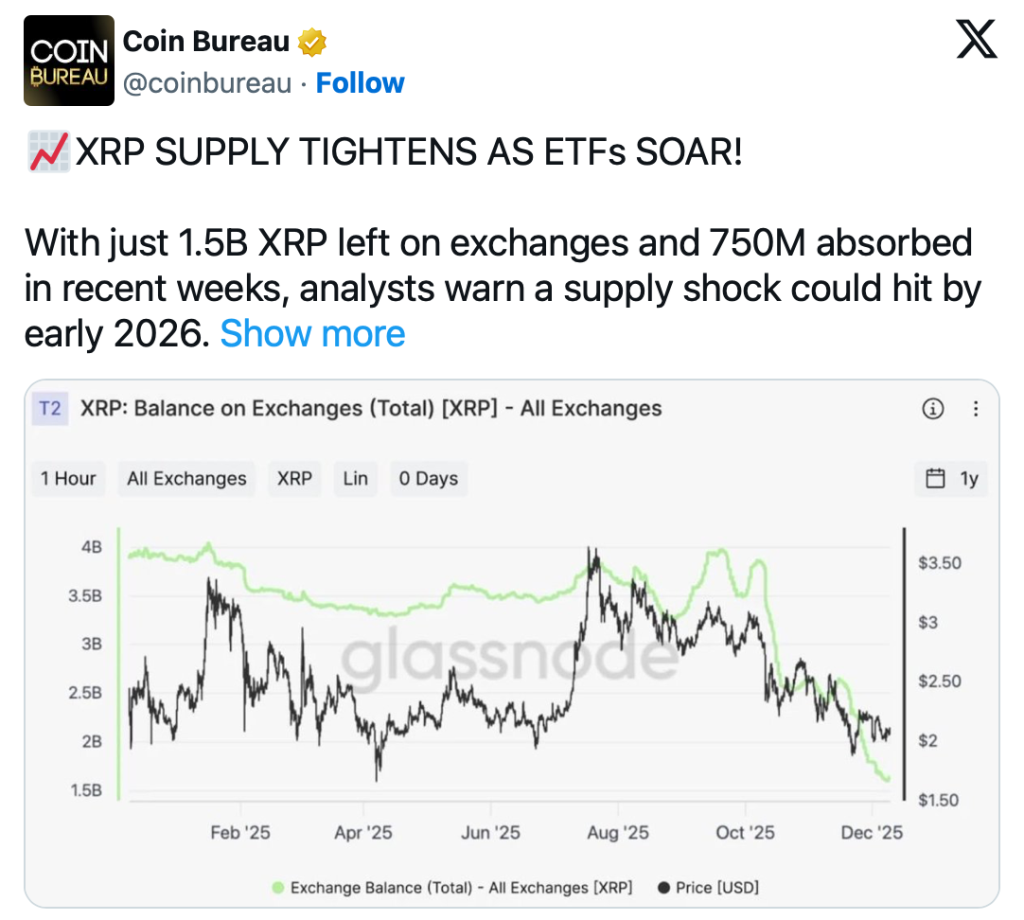Open the @coinbureau handle link
1024x920 pixels.
[207, 83]
